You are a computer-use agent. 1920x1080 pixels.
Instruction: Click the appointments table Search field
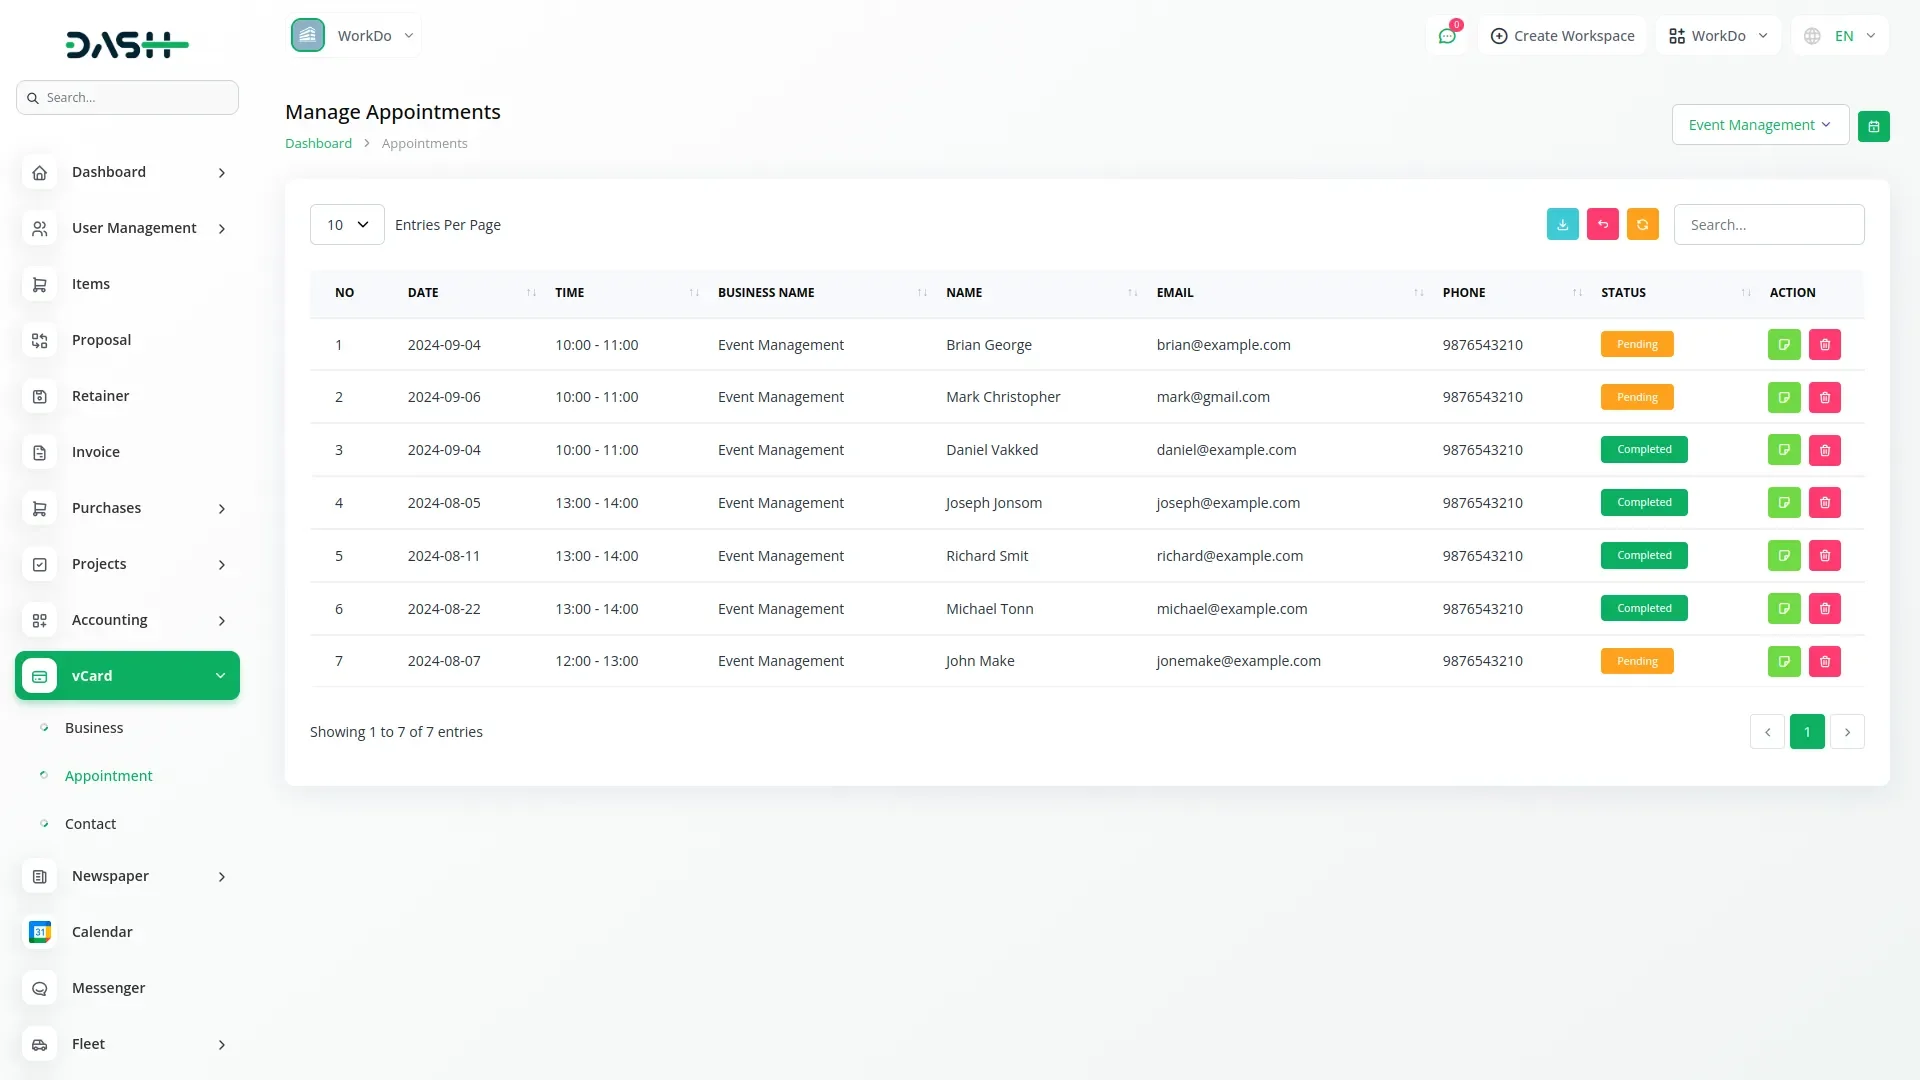coord(1768,225)
